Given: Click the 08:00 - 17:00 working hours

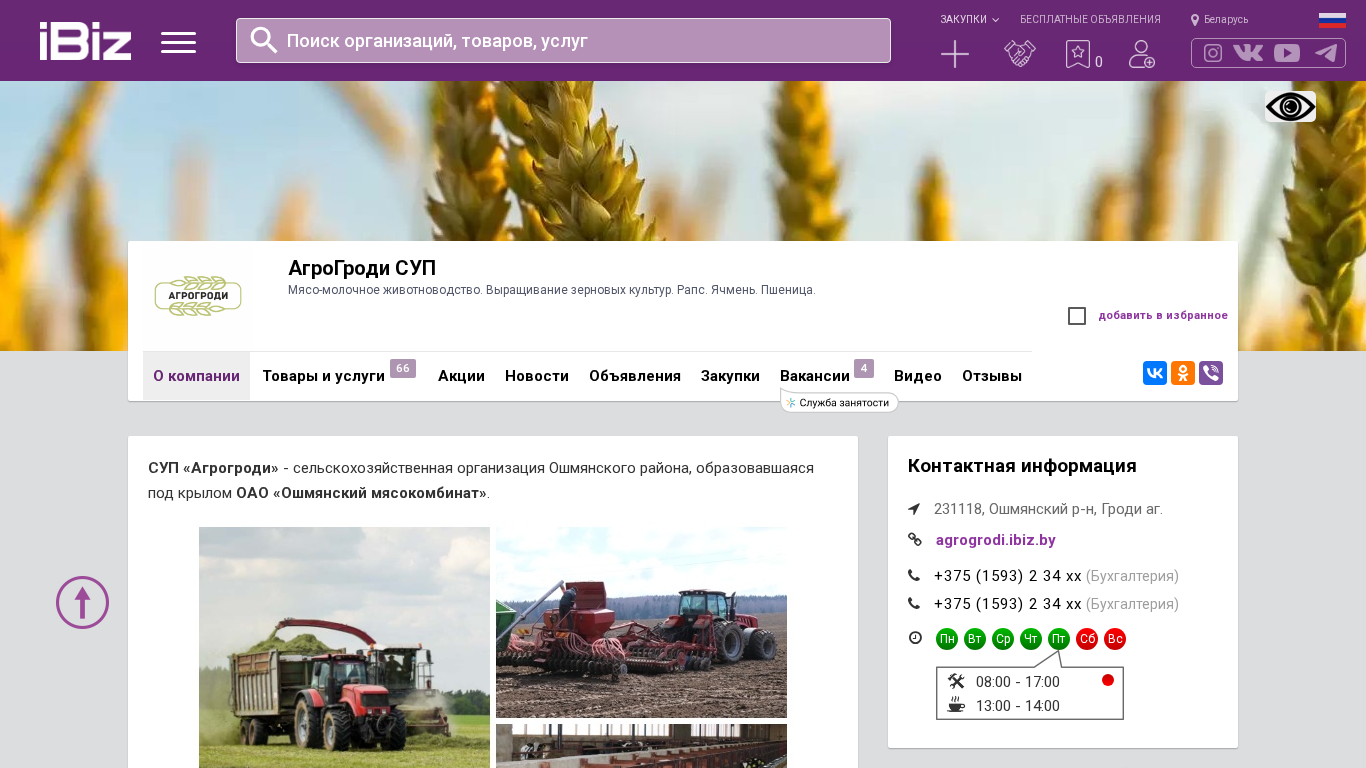Looking at the screenshot, I should pos(1018,682).
